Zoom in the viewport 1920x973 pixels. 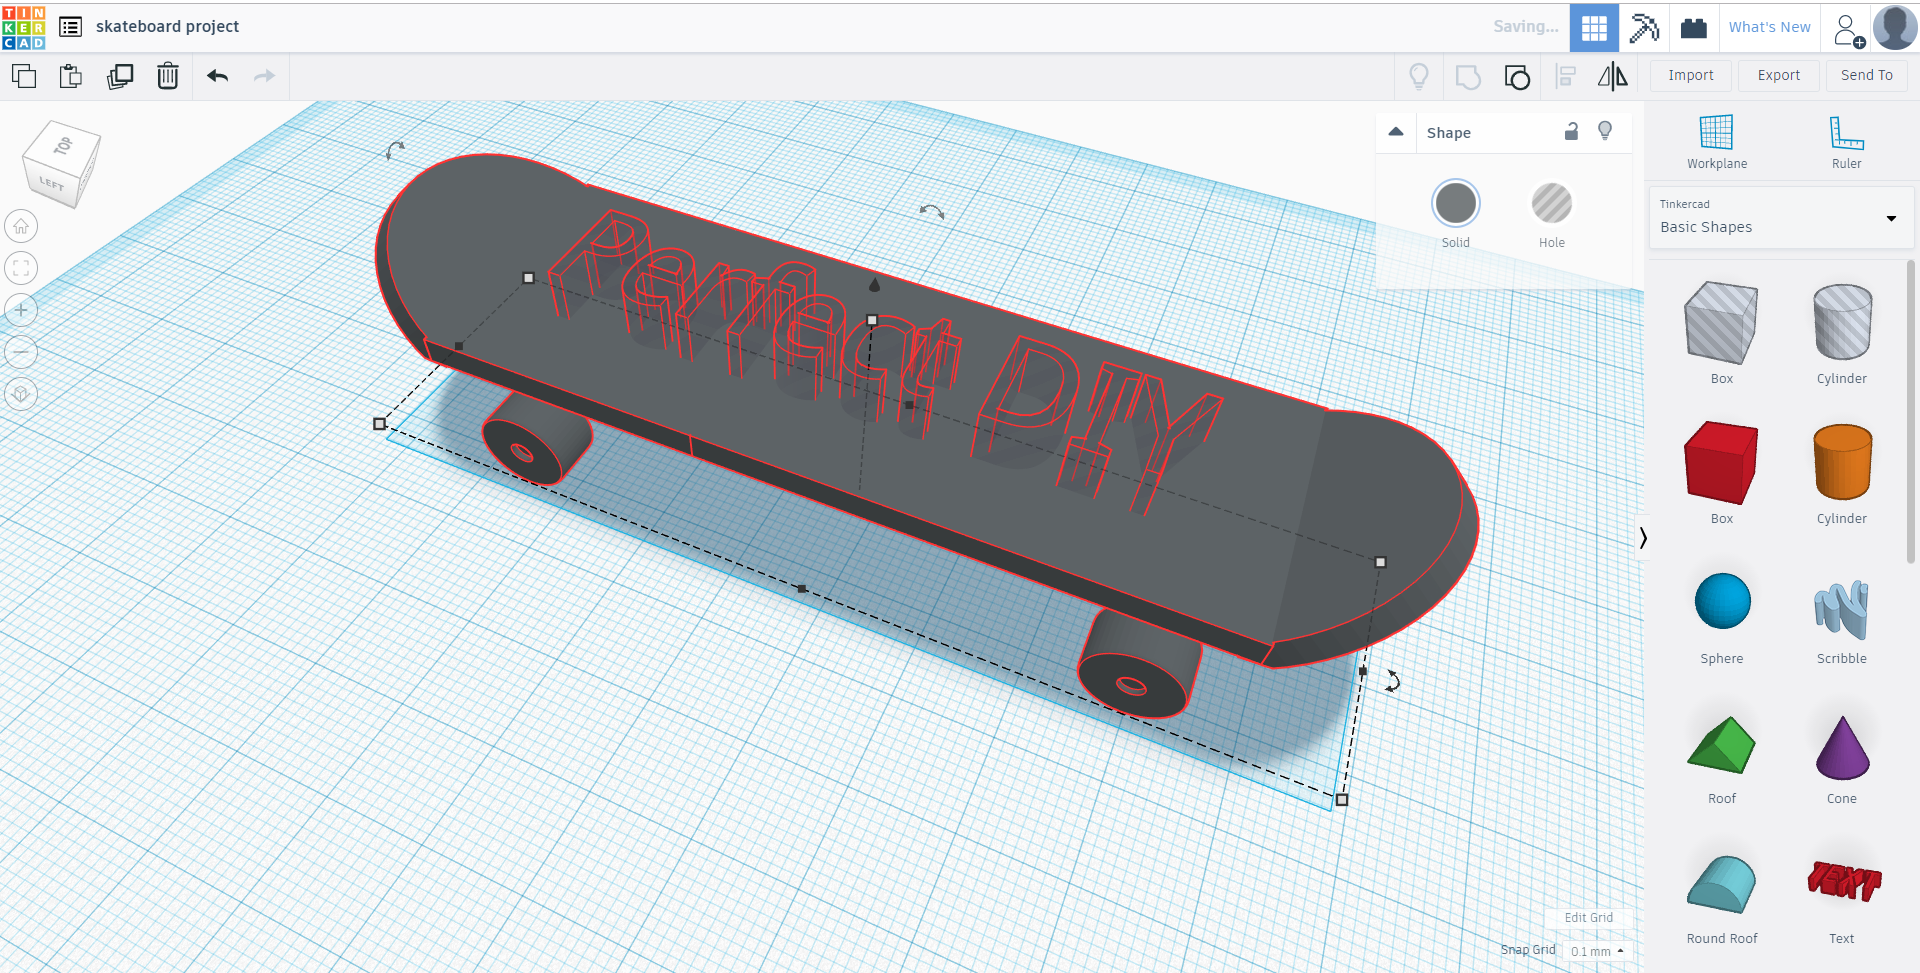(x=21, y=310)
